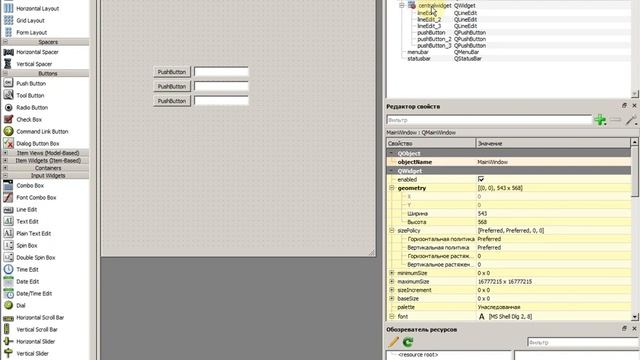Select the Time Edit widget icon

tap(8, 269)
